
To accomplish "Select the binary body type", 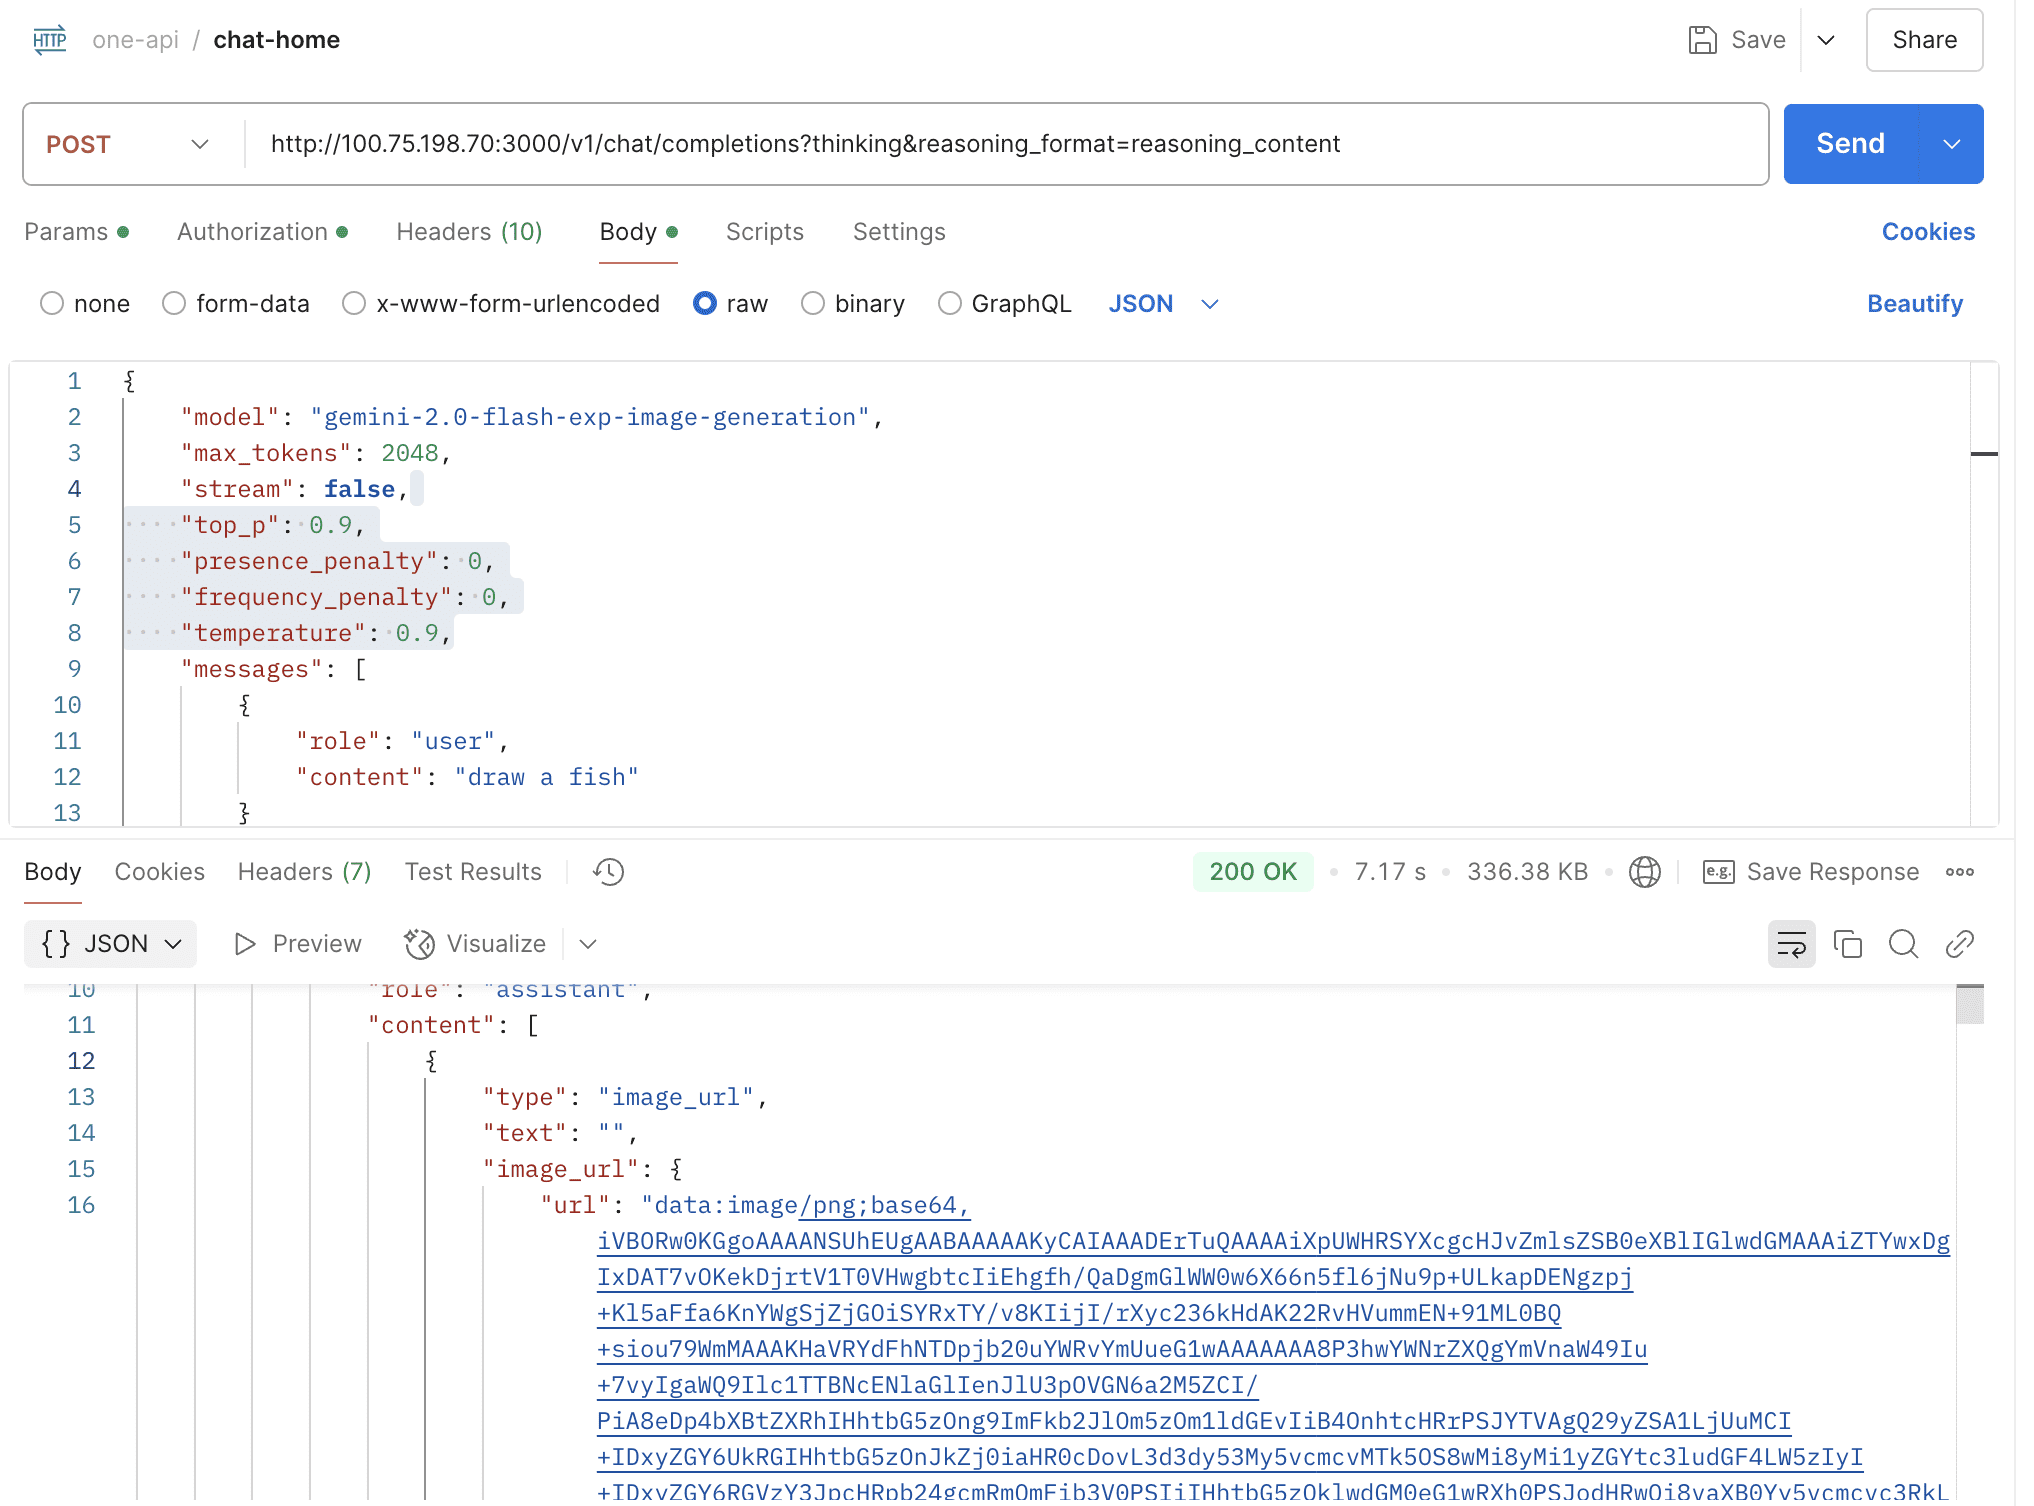I will click(x=813, y=303).
